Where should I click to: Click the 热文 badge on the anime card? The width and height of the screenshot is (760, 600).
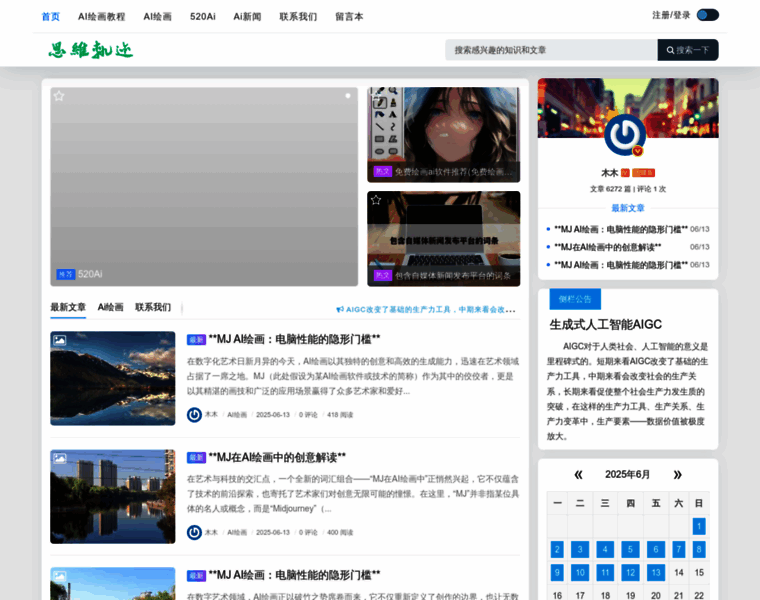[x=382, y=172]
